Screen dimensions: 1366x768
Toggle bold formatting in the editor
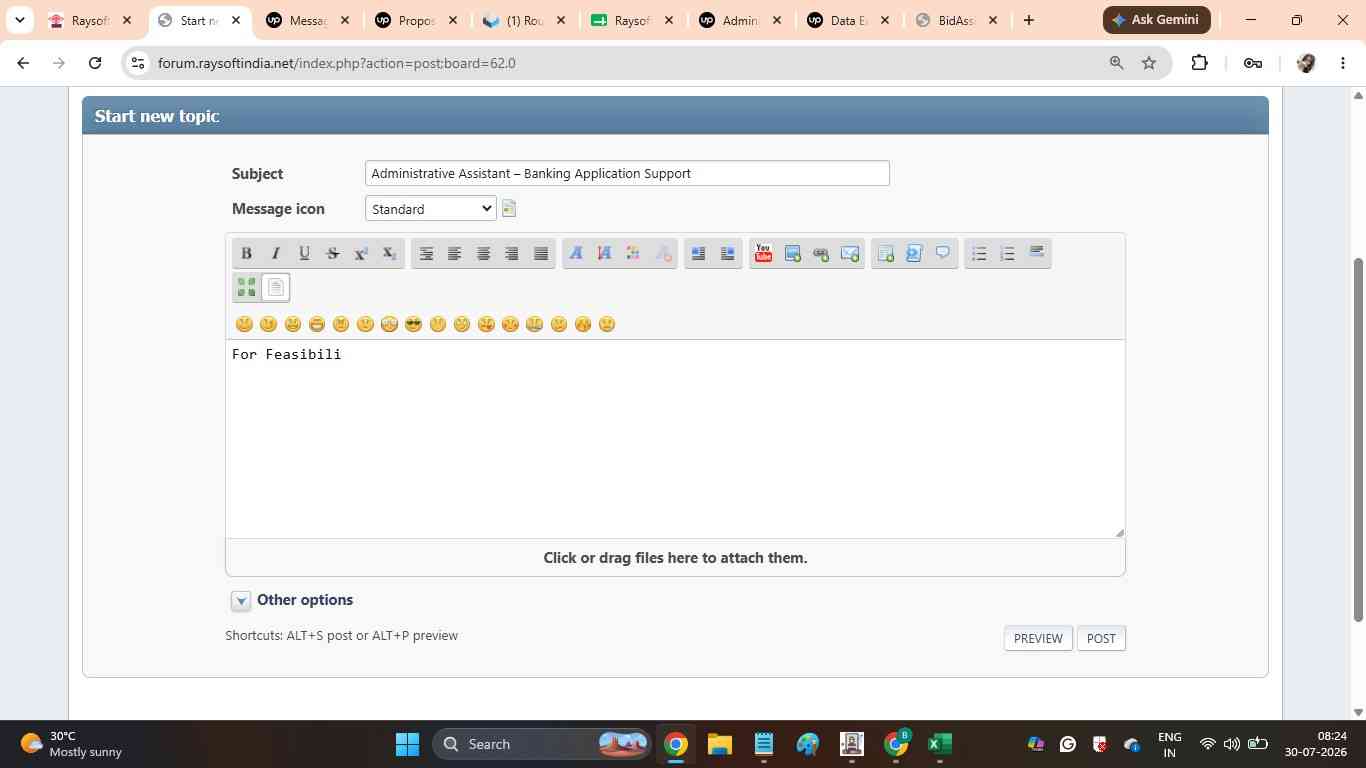pyautogui.click(x=246, y=253)
